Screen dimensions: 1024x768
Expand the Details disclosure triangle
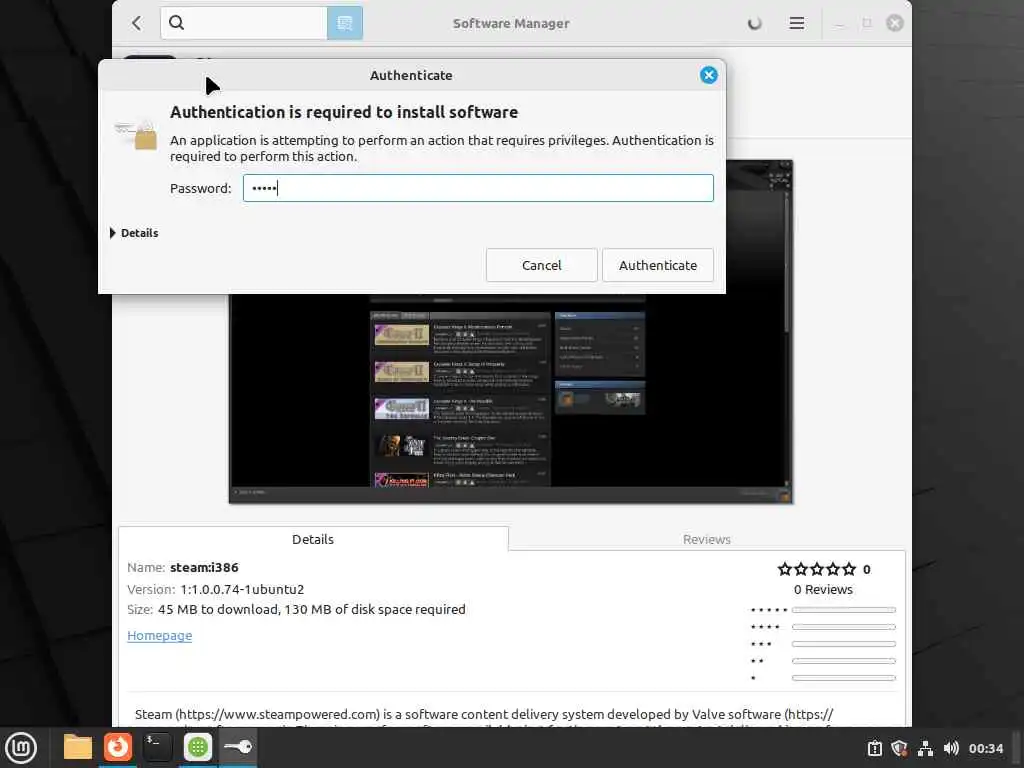112,233
